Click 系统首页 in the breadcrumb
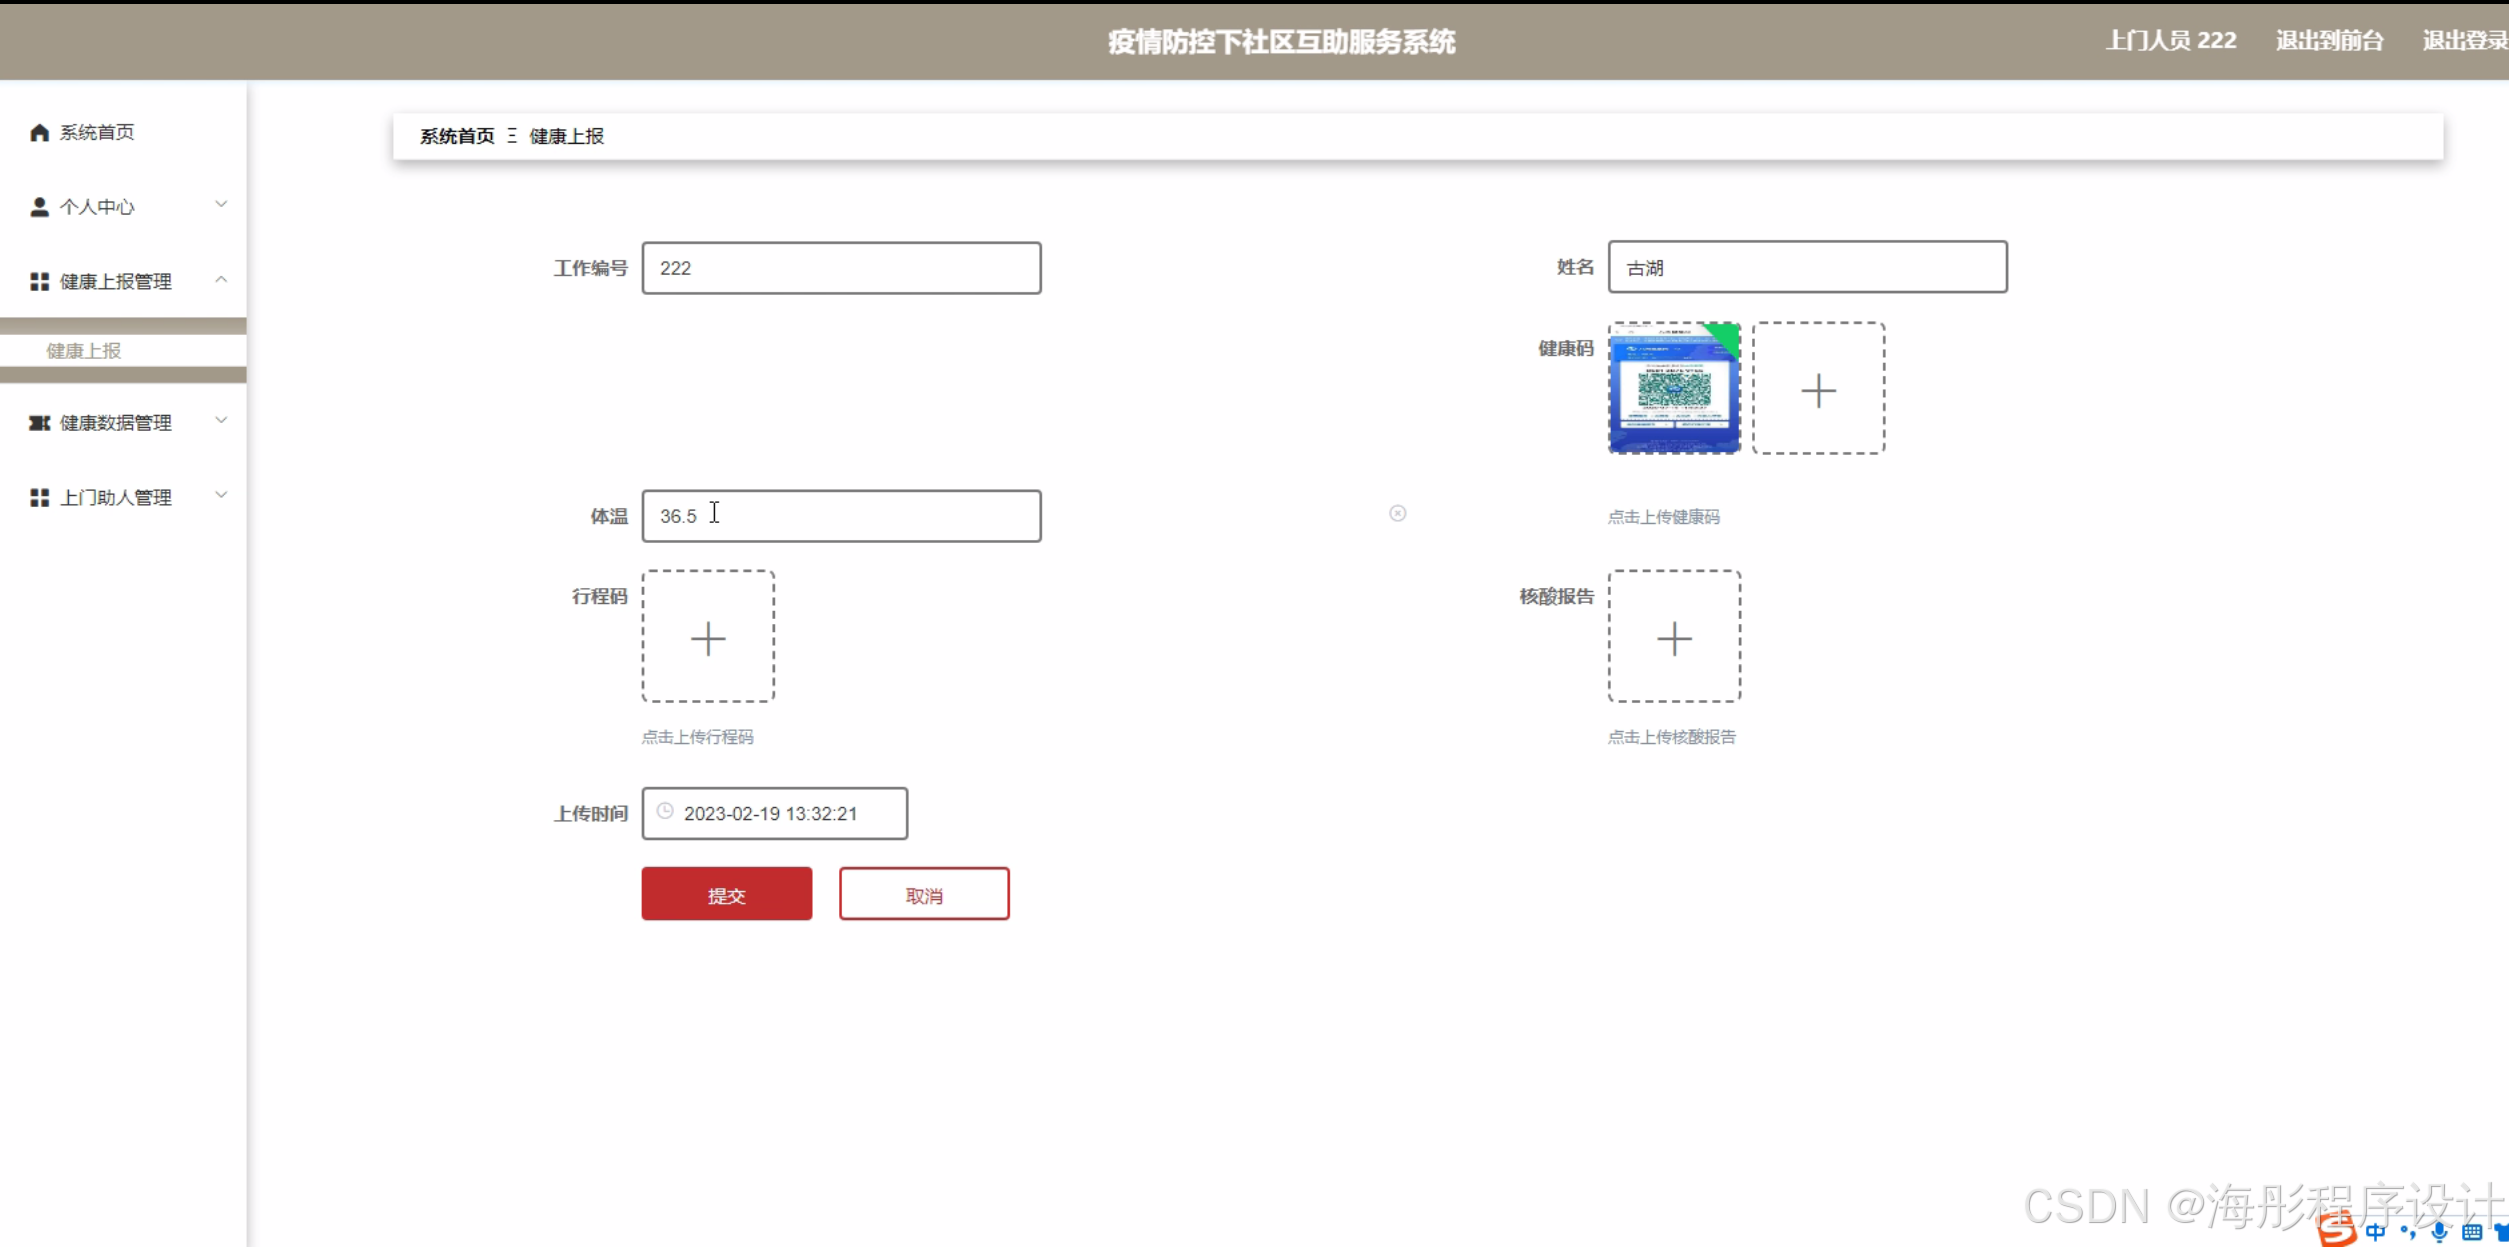 coord(457,137)
